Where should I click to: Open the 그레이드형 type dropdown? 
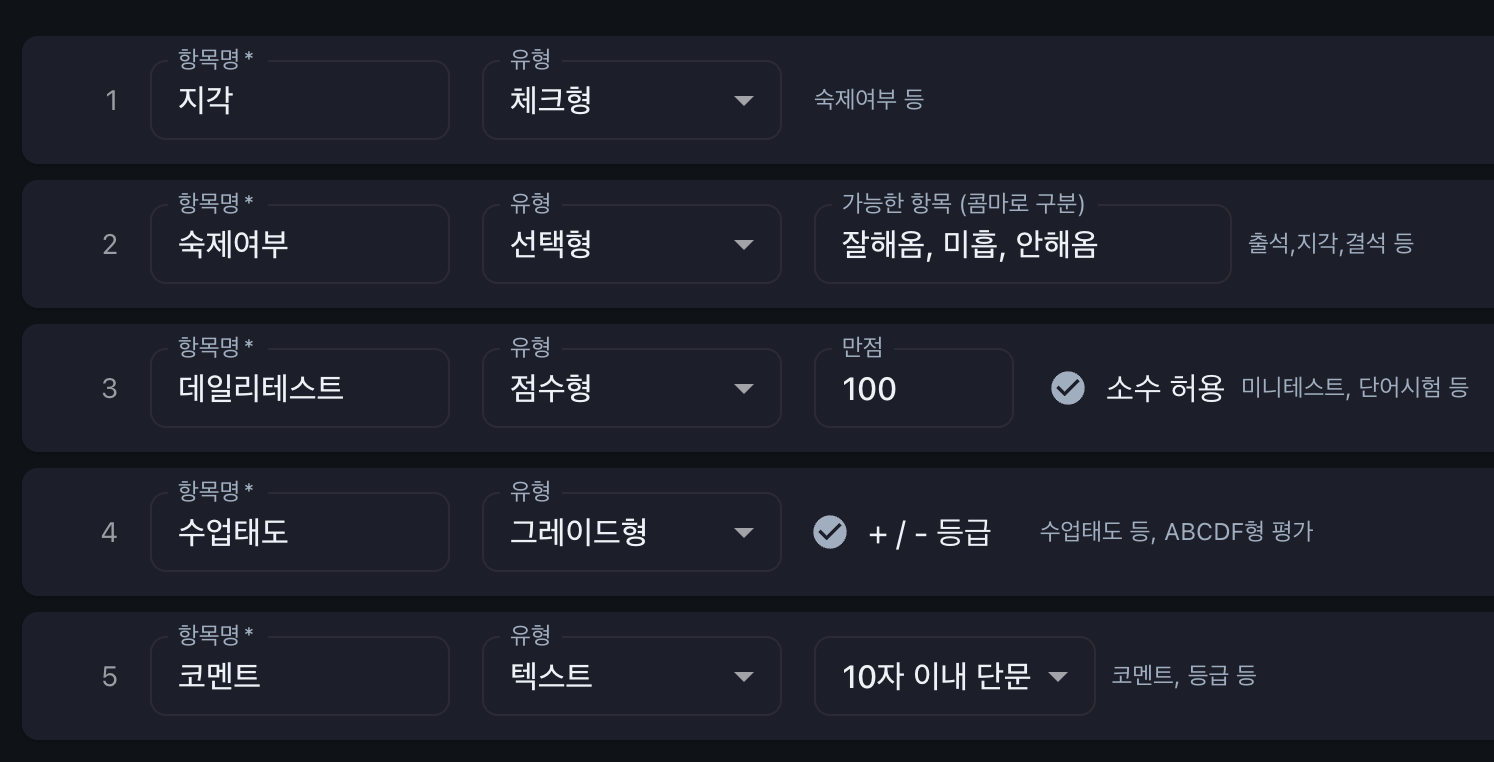point(630,533)
